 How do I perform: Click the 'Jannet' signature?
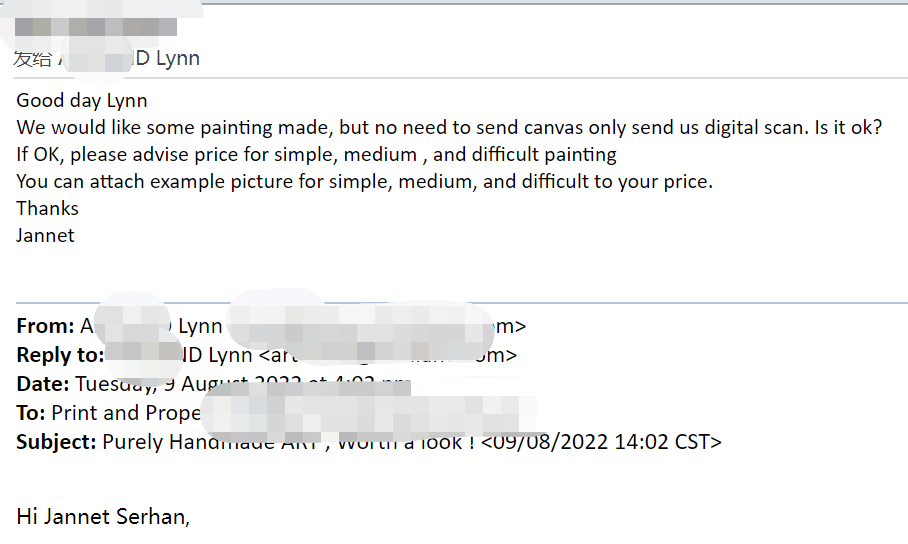click(x=45, y=236)
